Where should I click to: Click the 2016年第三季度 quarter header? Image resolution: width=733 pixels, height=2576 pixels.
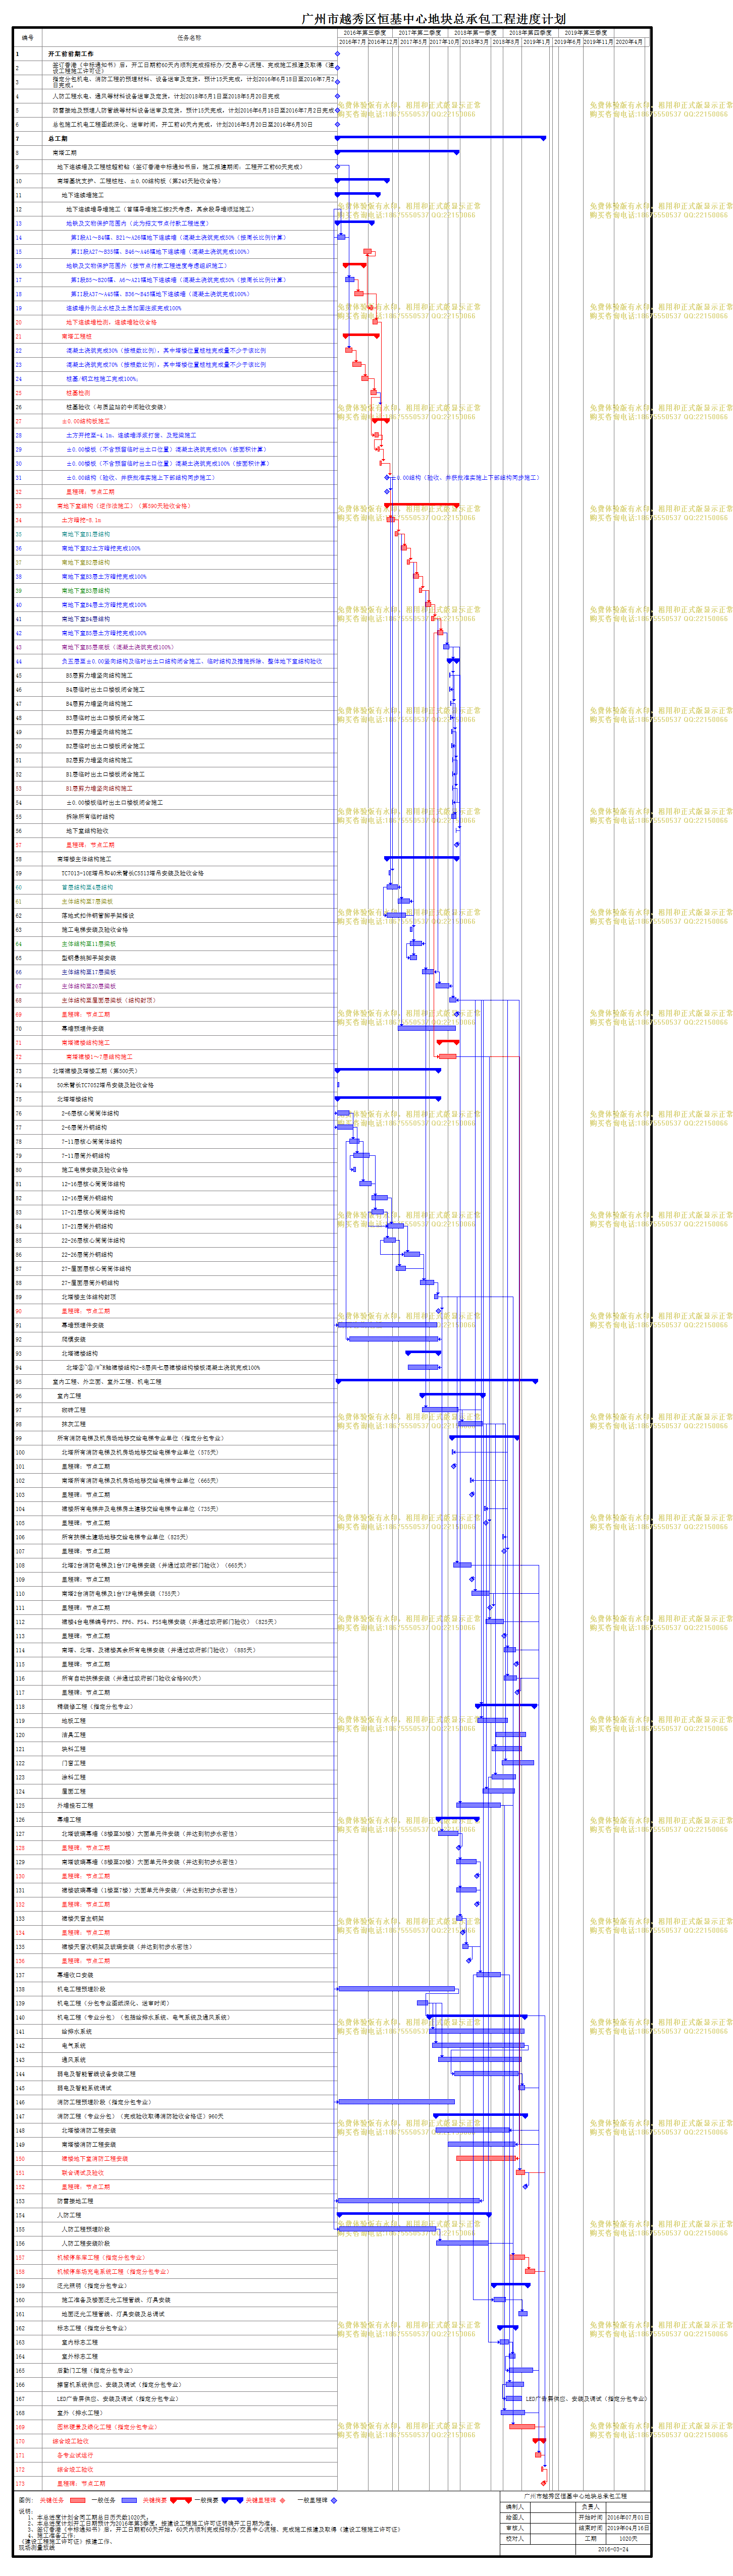(x=366, y=33)
